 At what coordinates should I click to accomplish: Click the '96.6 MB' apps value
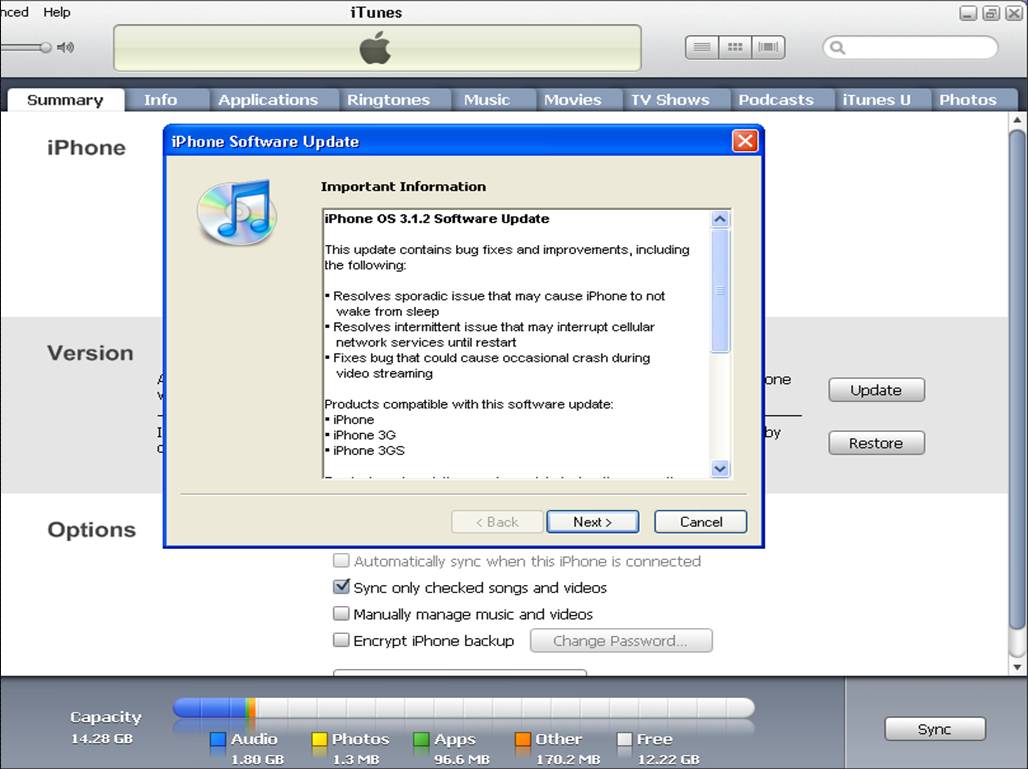[462, 759]
